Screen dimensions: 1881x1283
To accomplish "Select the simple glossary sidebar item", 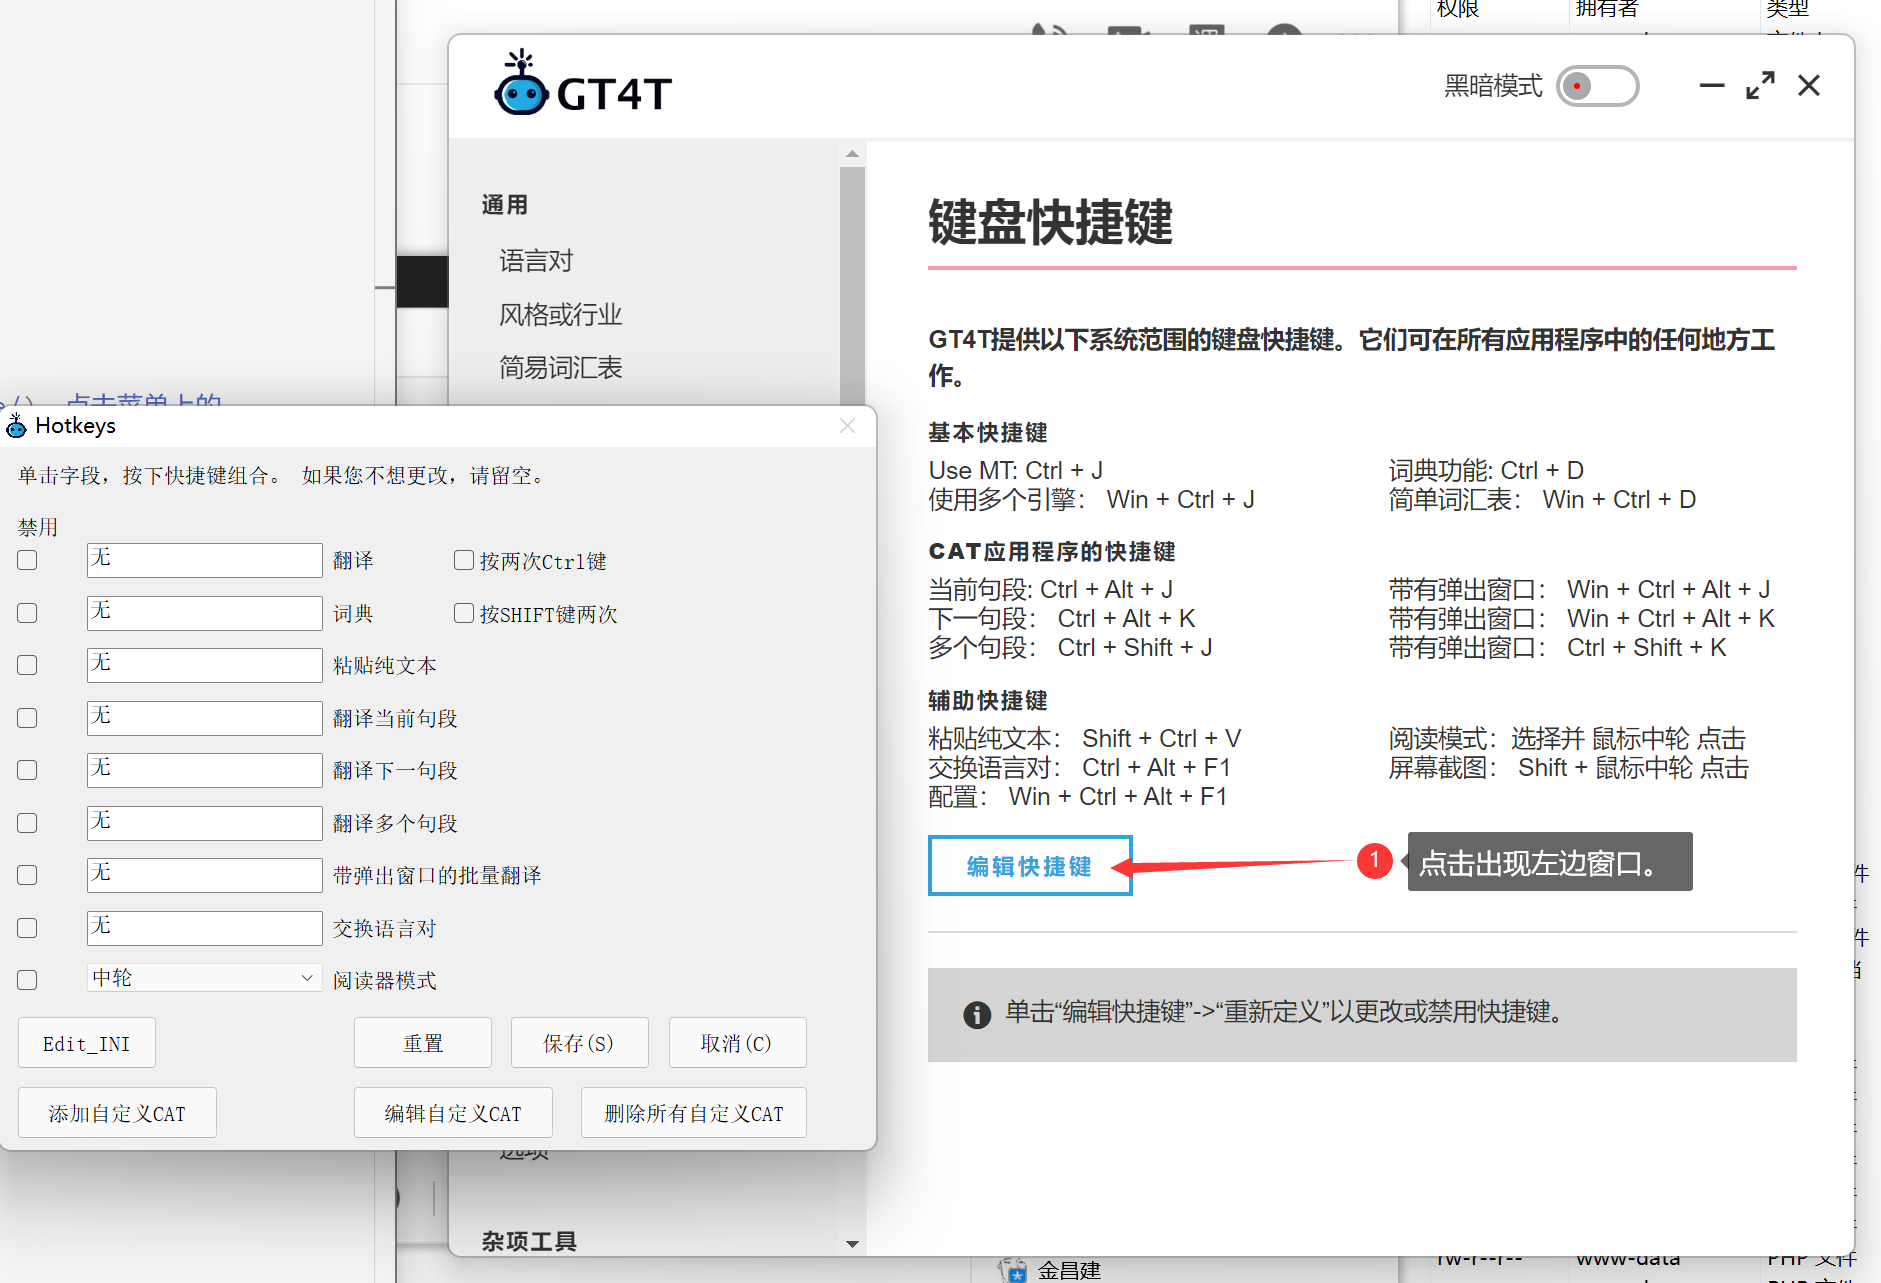I will (560, 368).
